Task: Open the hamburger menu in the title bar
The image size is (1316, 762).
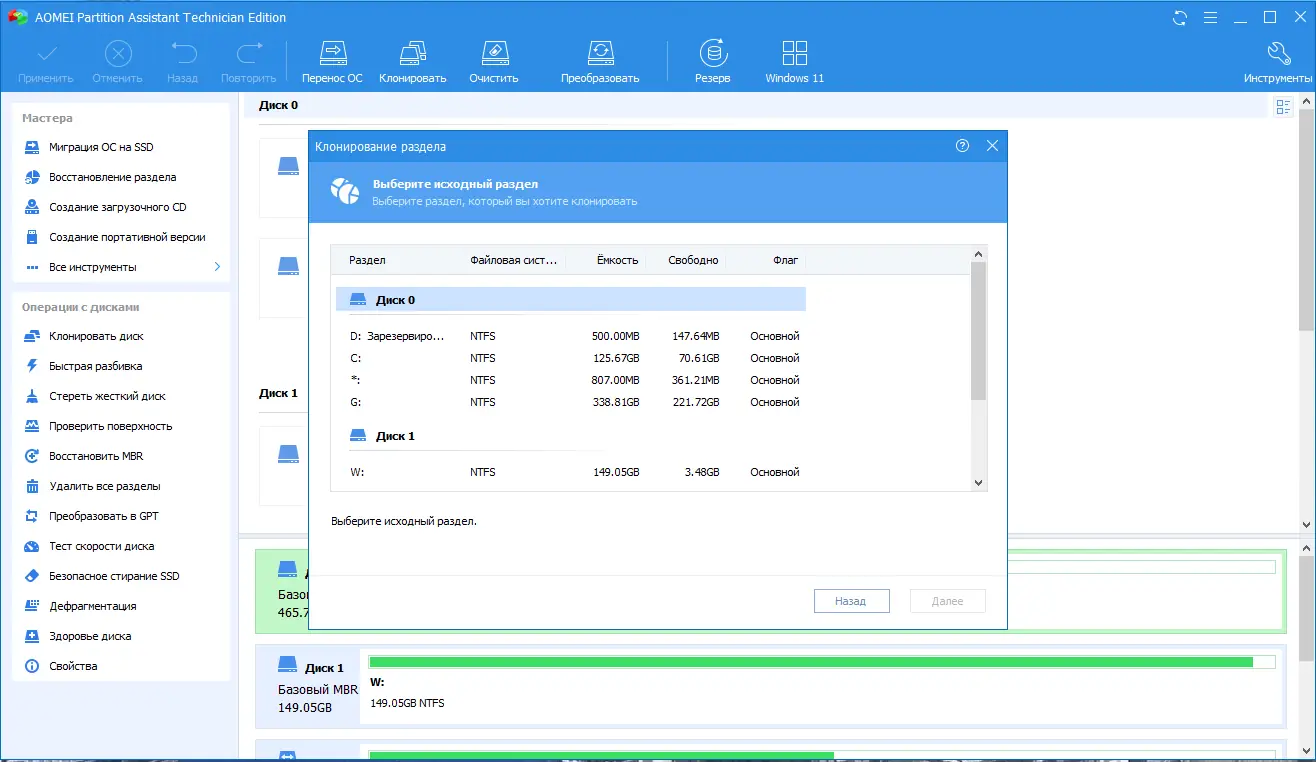Action: pyautogui.click(x=1210, y=17)
